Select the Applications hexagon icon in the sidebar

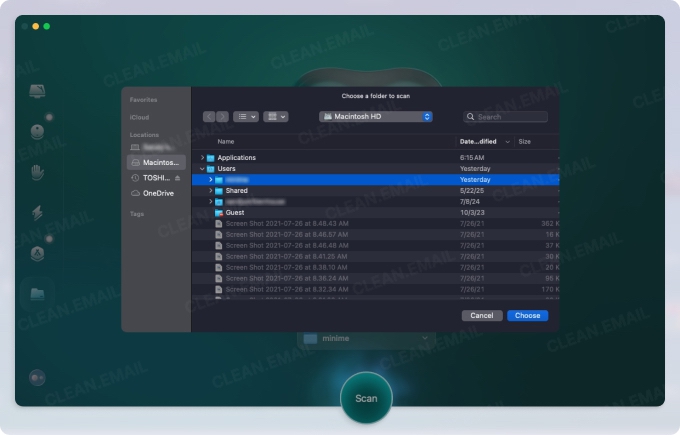coord(37,253)
